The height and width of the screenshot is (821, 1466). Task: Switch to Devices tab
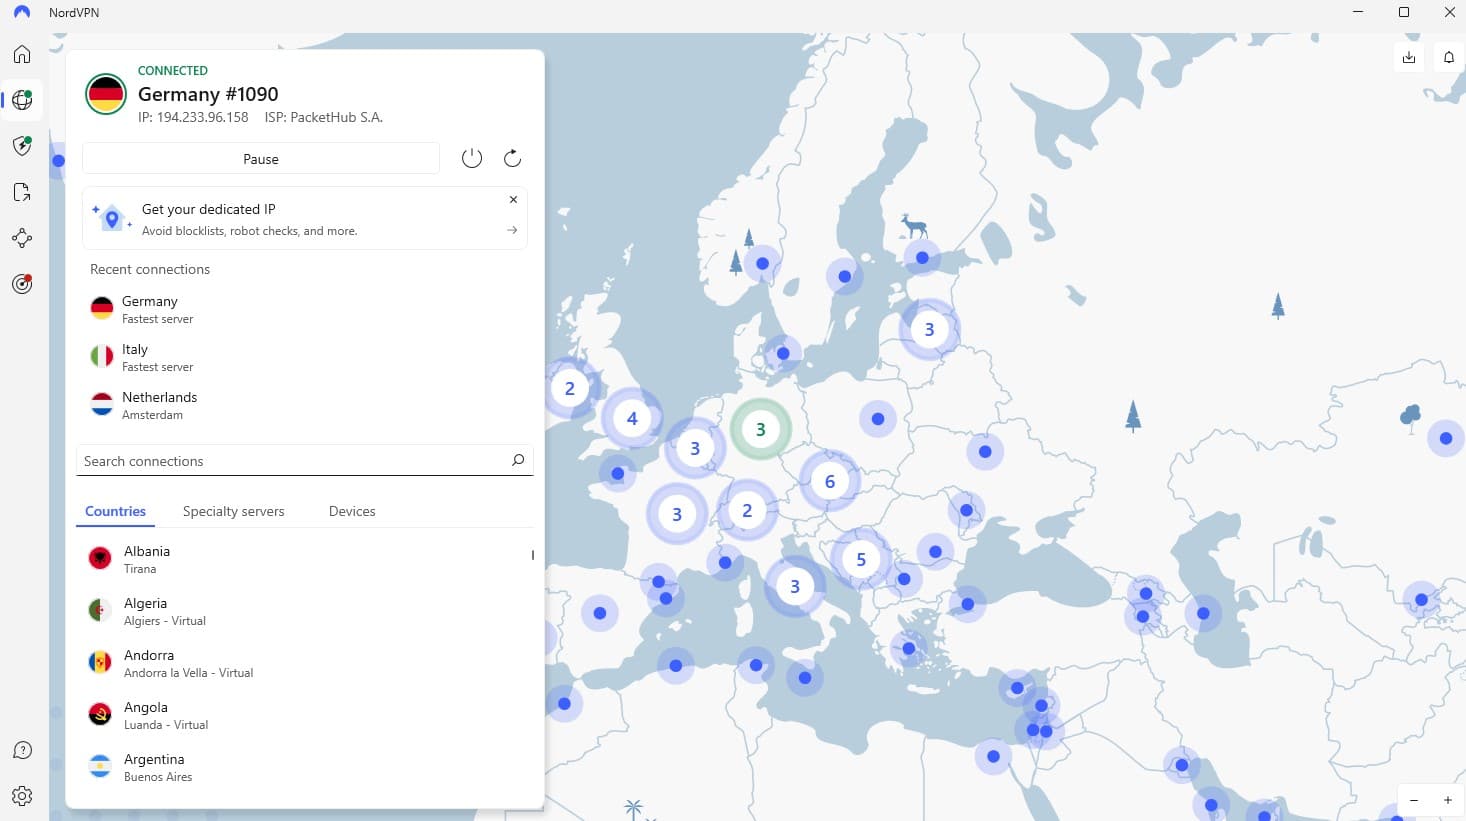coord(352,511)
